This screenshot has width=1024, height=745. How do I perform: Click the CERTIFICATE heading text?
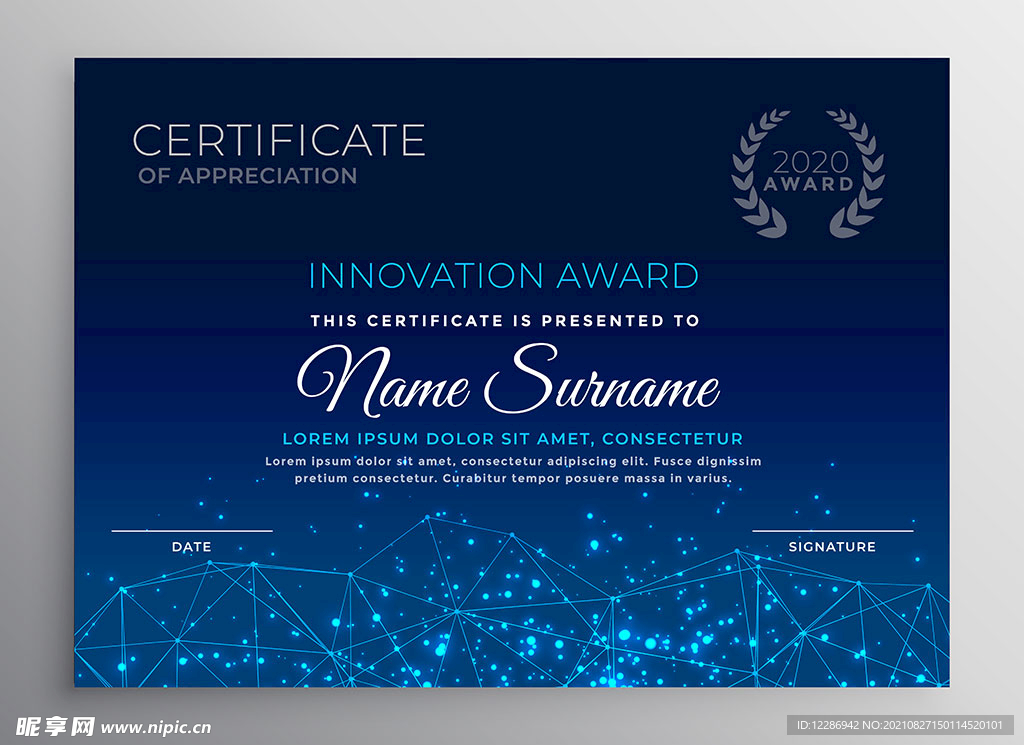point(279,140)
